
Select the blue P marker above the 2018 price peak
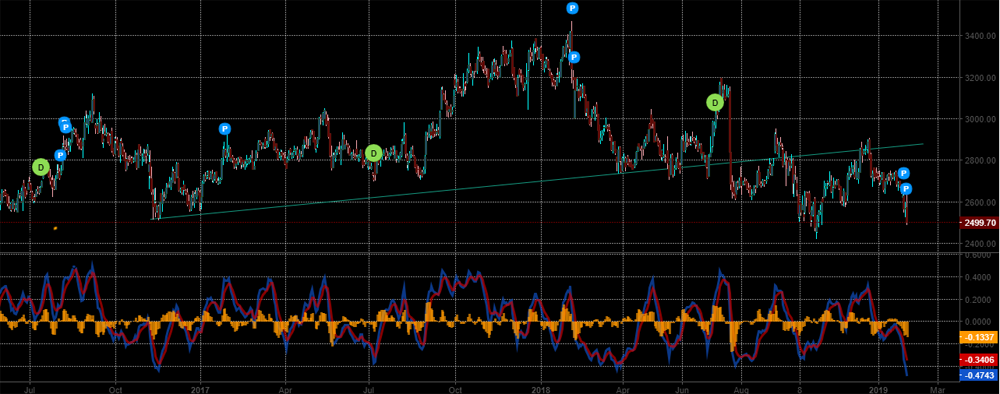(x=573, y=8)
